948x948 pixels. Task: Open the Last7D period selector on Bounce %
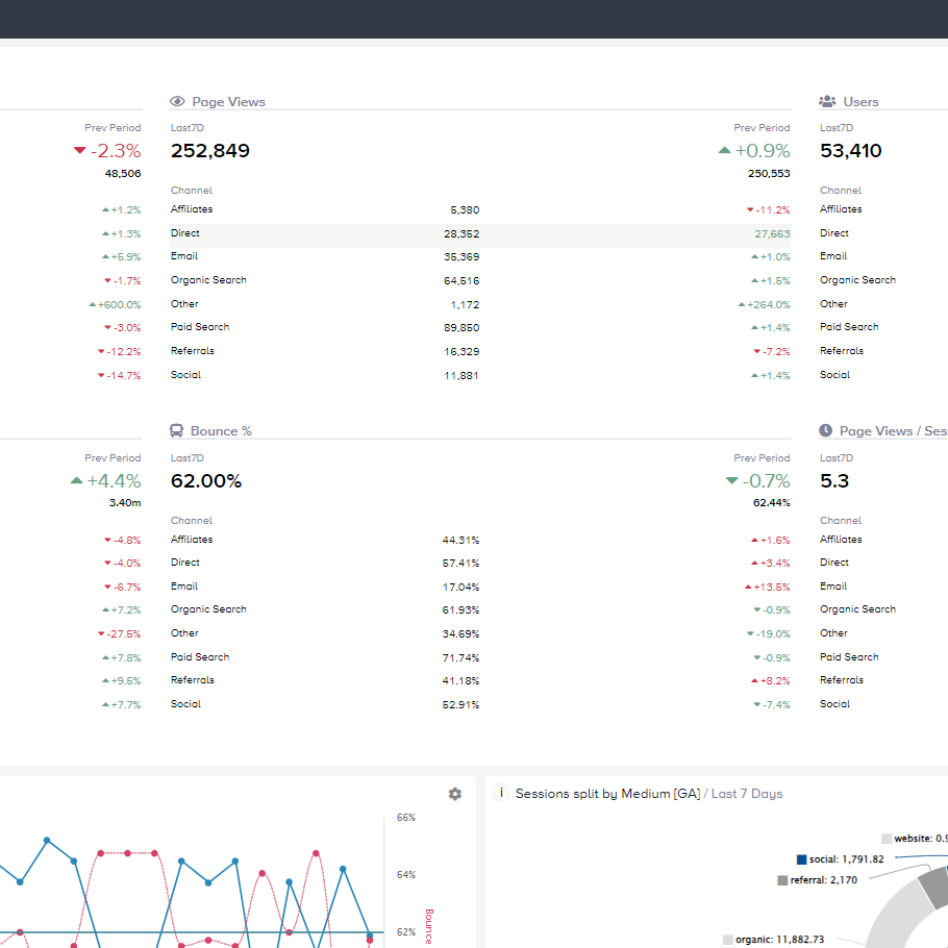coord(187,458)
